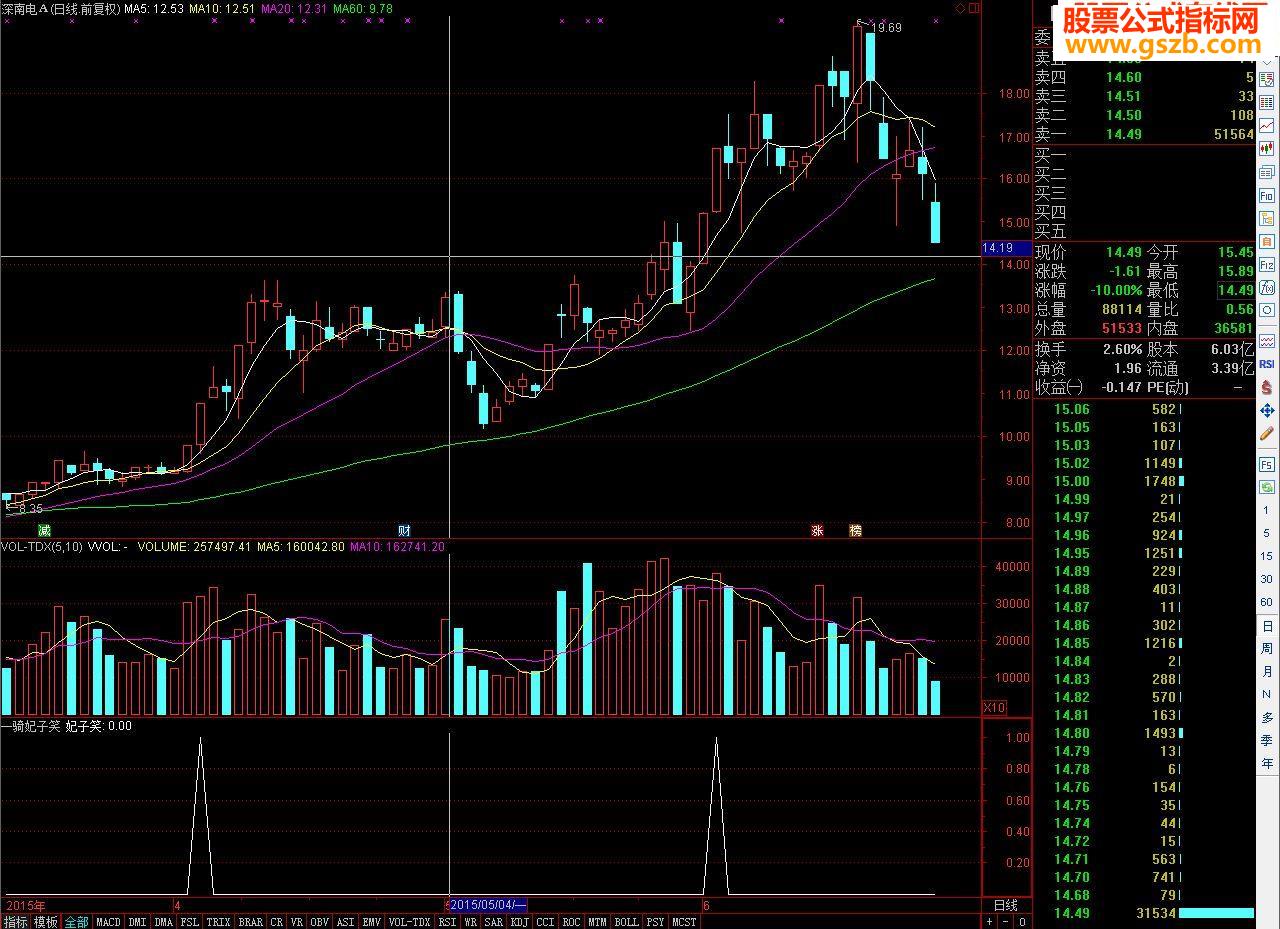This screenshot has width=1280, height=929.
Task: Open the f(x) formula manager icon
Action: pos(1266,287)
